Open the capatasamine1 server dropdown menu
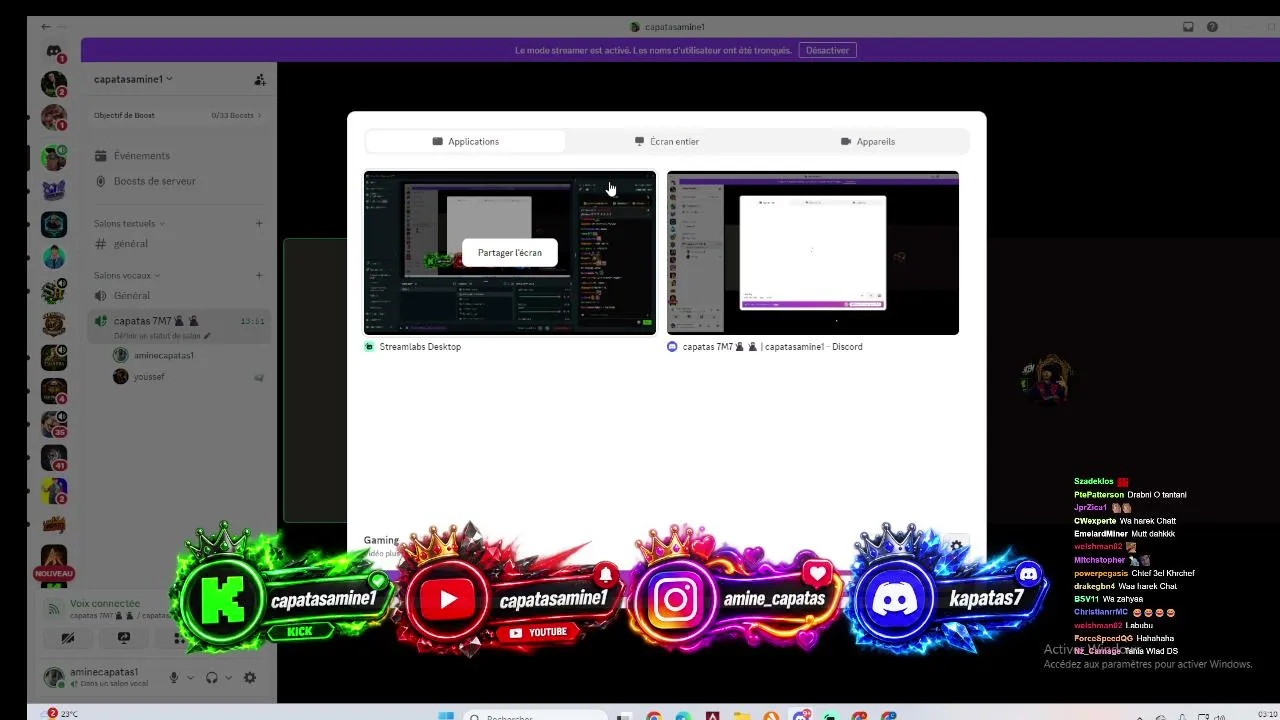Screen dimensions: 1280x720 pyautogui.click(x=134, y=79)
